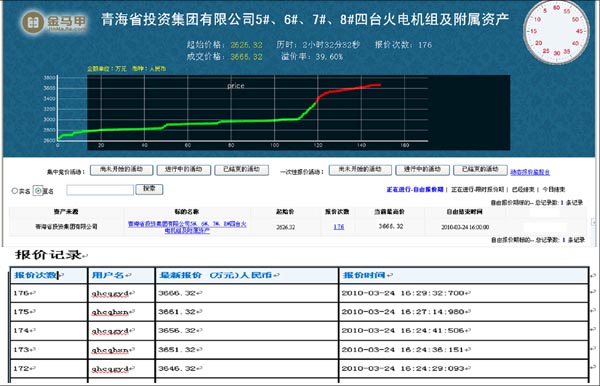
Task: Open 尚未开始的活动 under 集中竞价活动
Action: tap(121, 170)
